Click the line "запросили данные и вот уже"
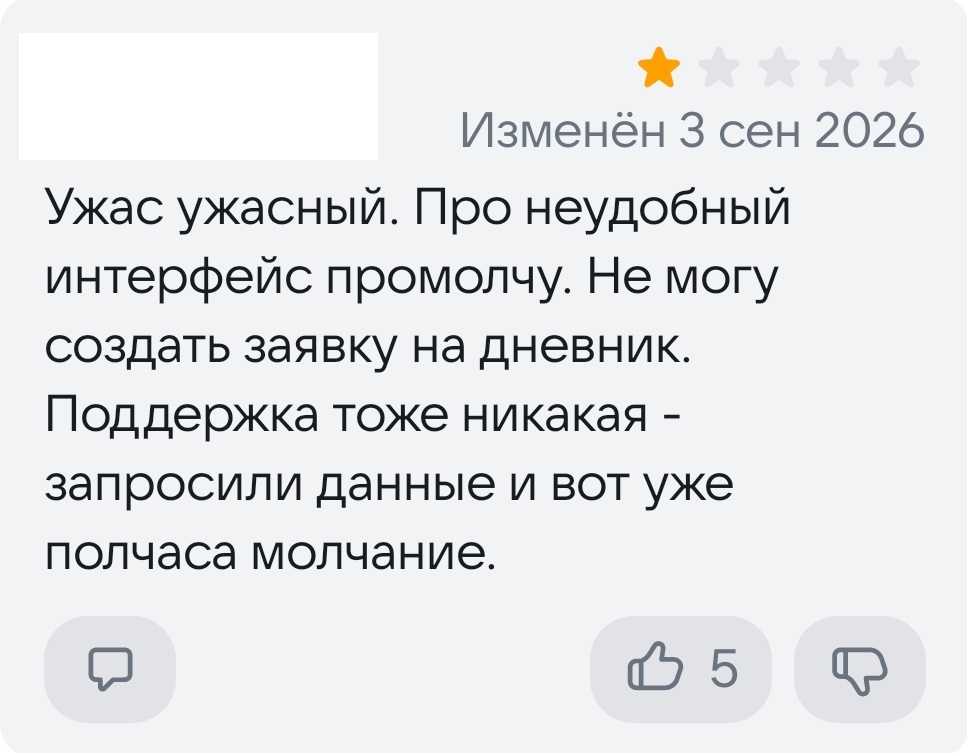The width and height of the screenshot is (967, 753). point(390,485)
